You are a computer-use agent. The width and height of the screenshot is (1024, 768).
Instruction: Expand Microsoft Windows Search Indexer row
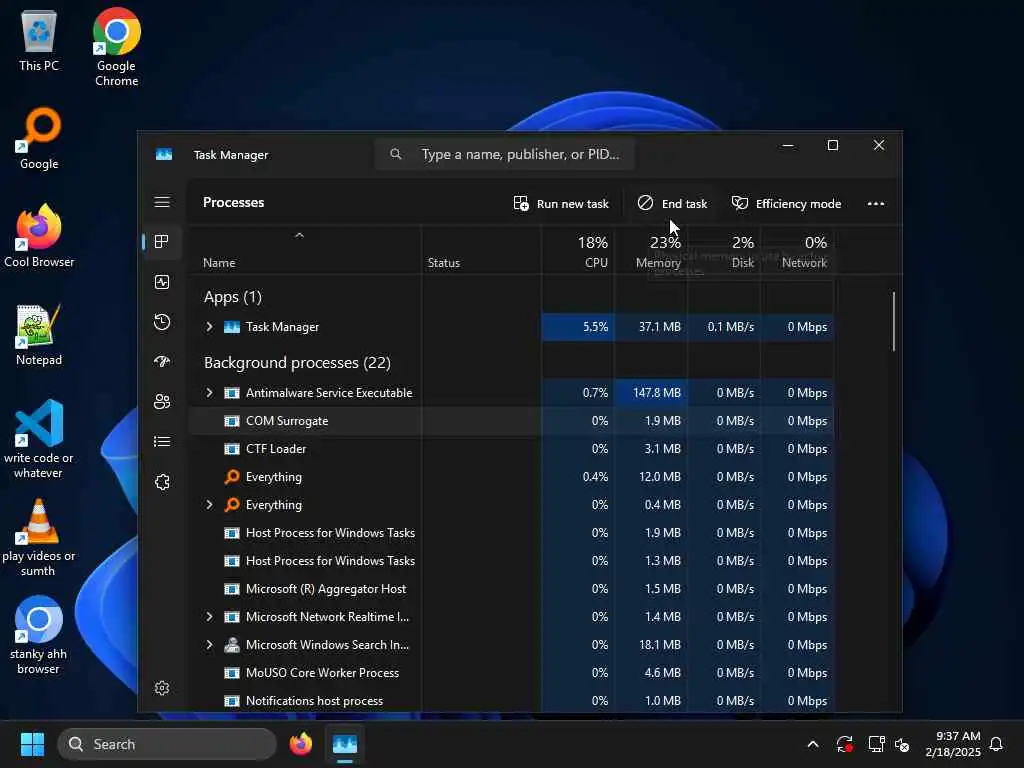pos(209,645)
